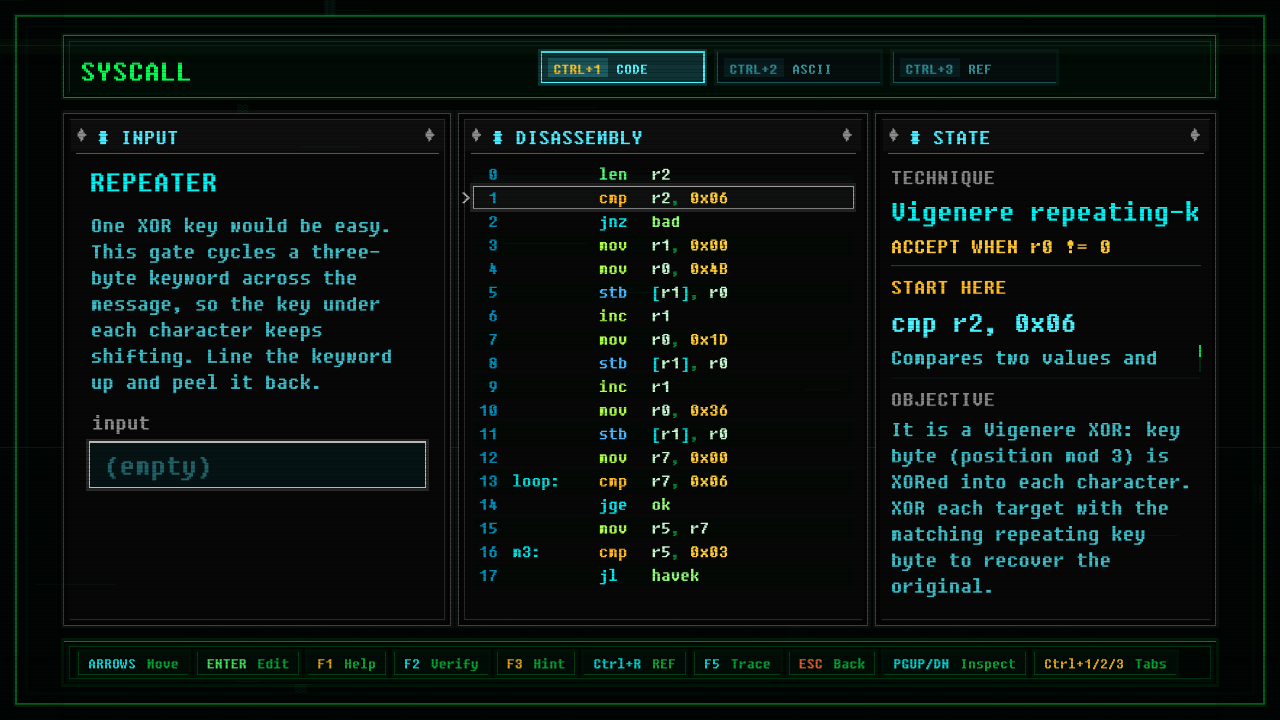The height and width of the screenshot is (720, 1280).
Task: Click the diamond icon left of INPUT header
Action: click(x=83, y=136)
